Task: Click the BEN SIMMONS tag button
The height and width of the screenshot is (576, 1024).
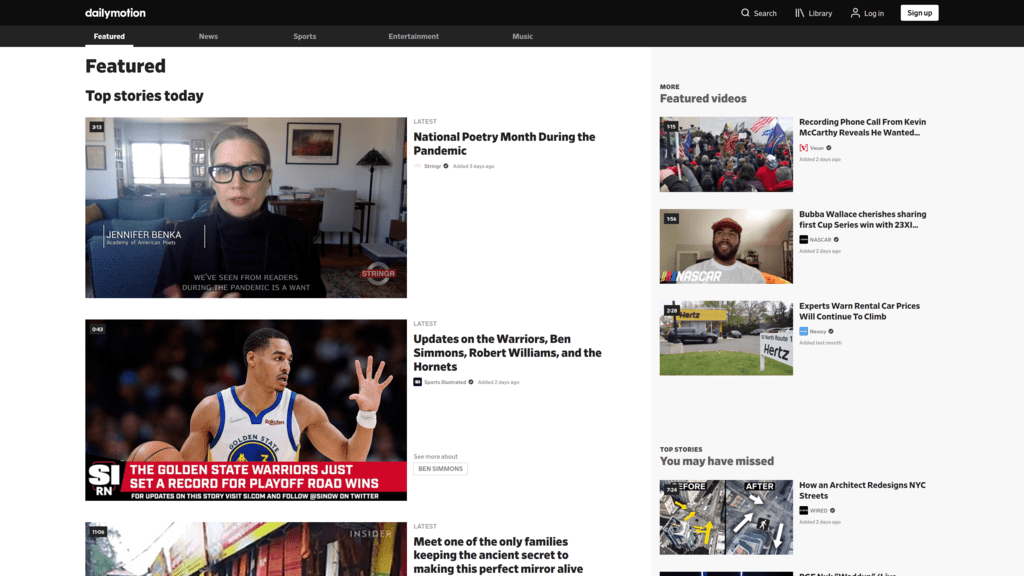Action: [x=440, y=469]
